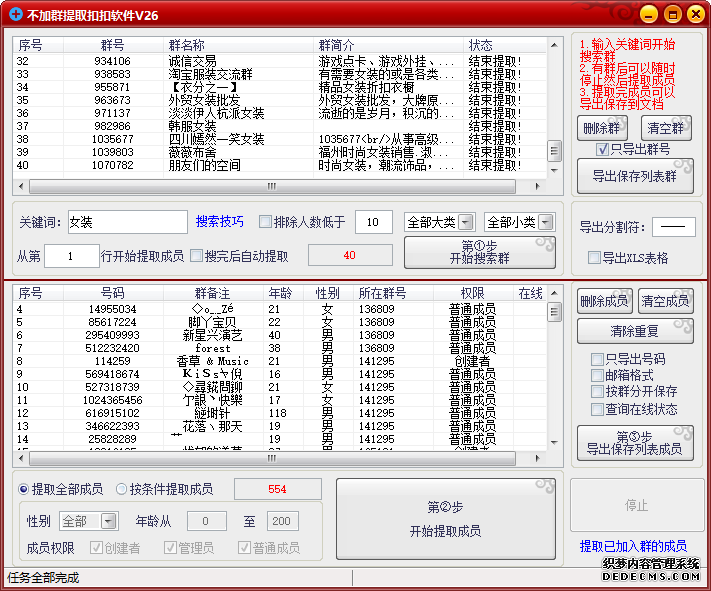This screenshot has width=711, height=591.
Task: Select member row 新星兴演艺
Action: (280, 335)
